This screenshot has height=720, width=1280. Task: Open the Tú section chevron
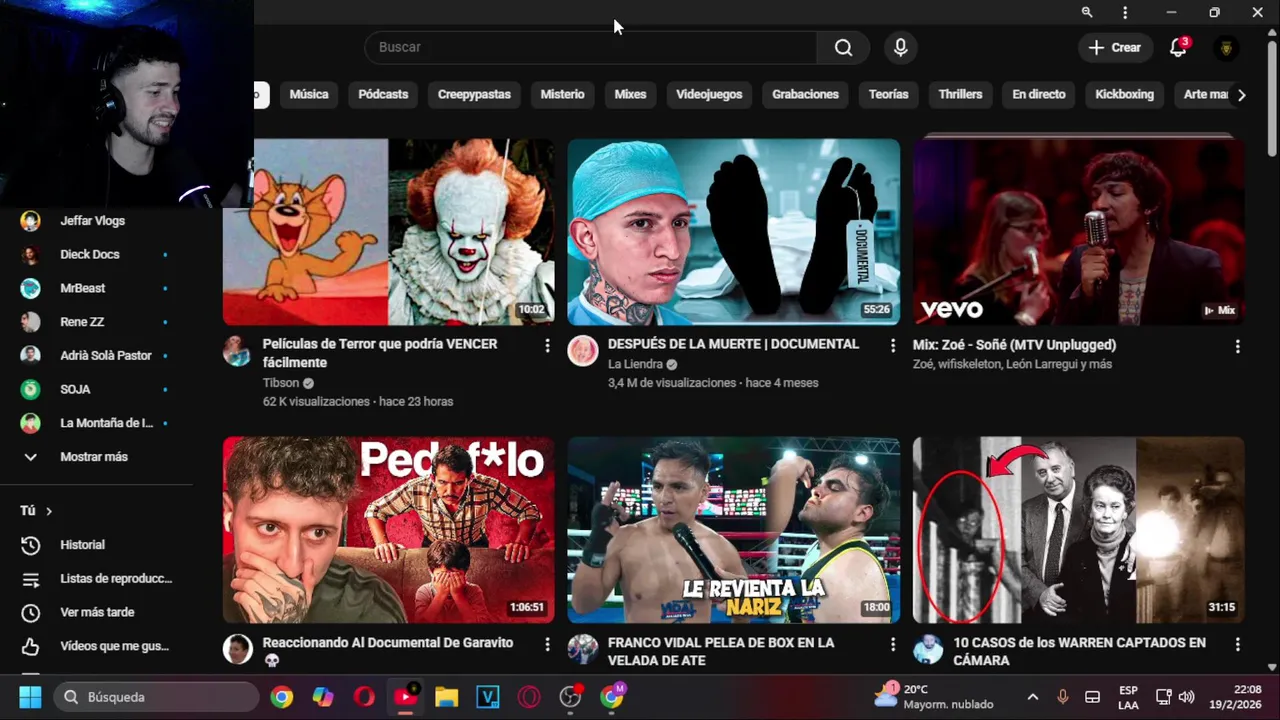[x=48, y=511]
